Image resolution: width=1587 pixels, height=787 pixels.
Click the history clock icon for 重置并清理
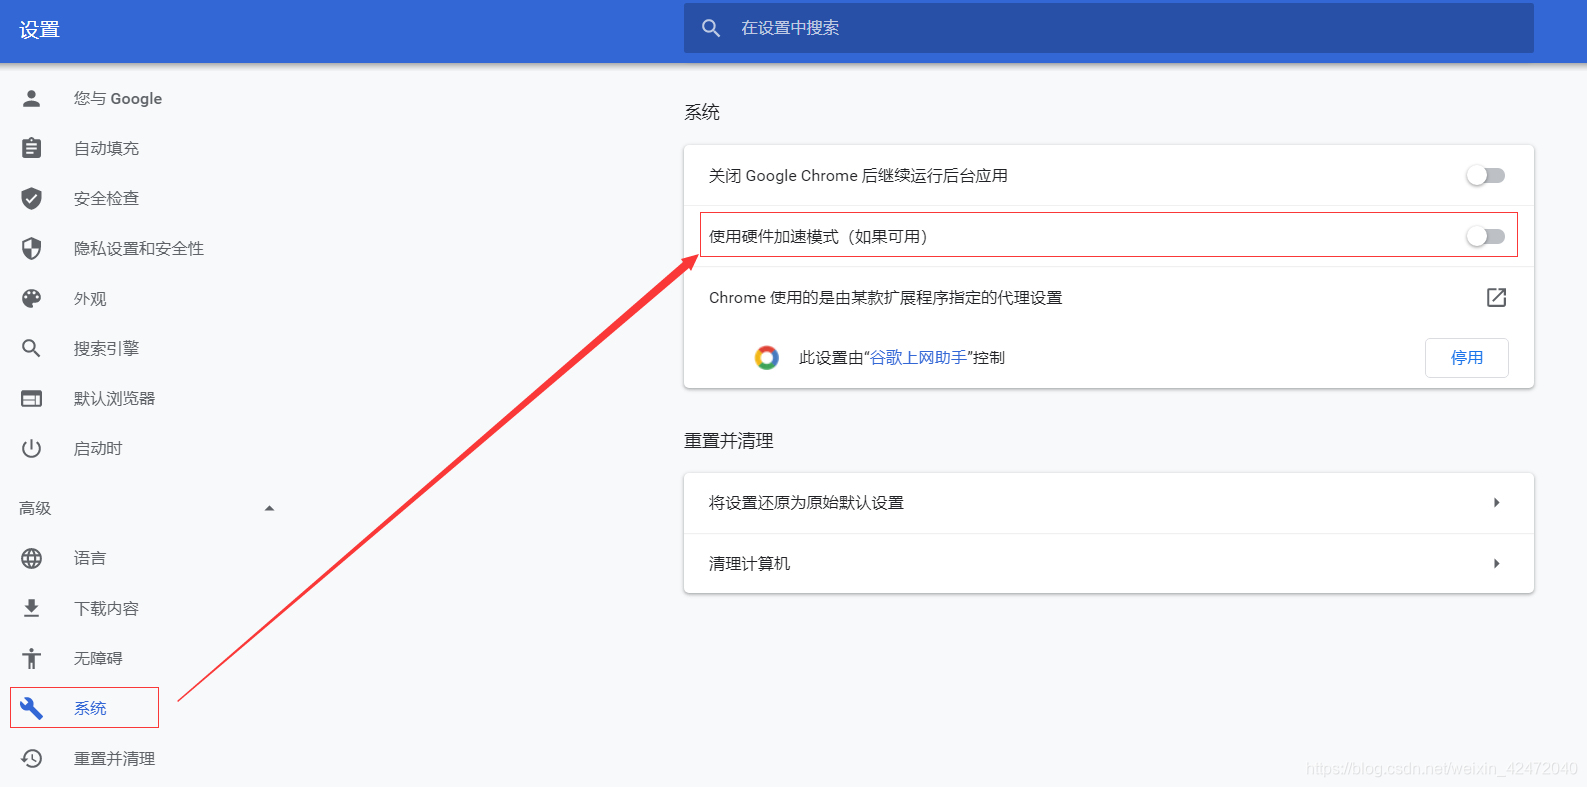(x=32, y=758)
